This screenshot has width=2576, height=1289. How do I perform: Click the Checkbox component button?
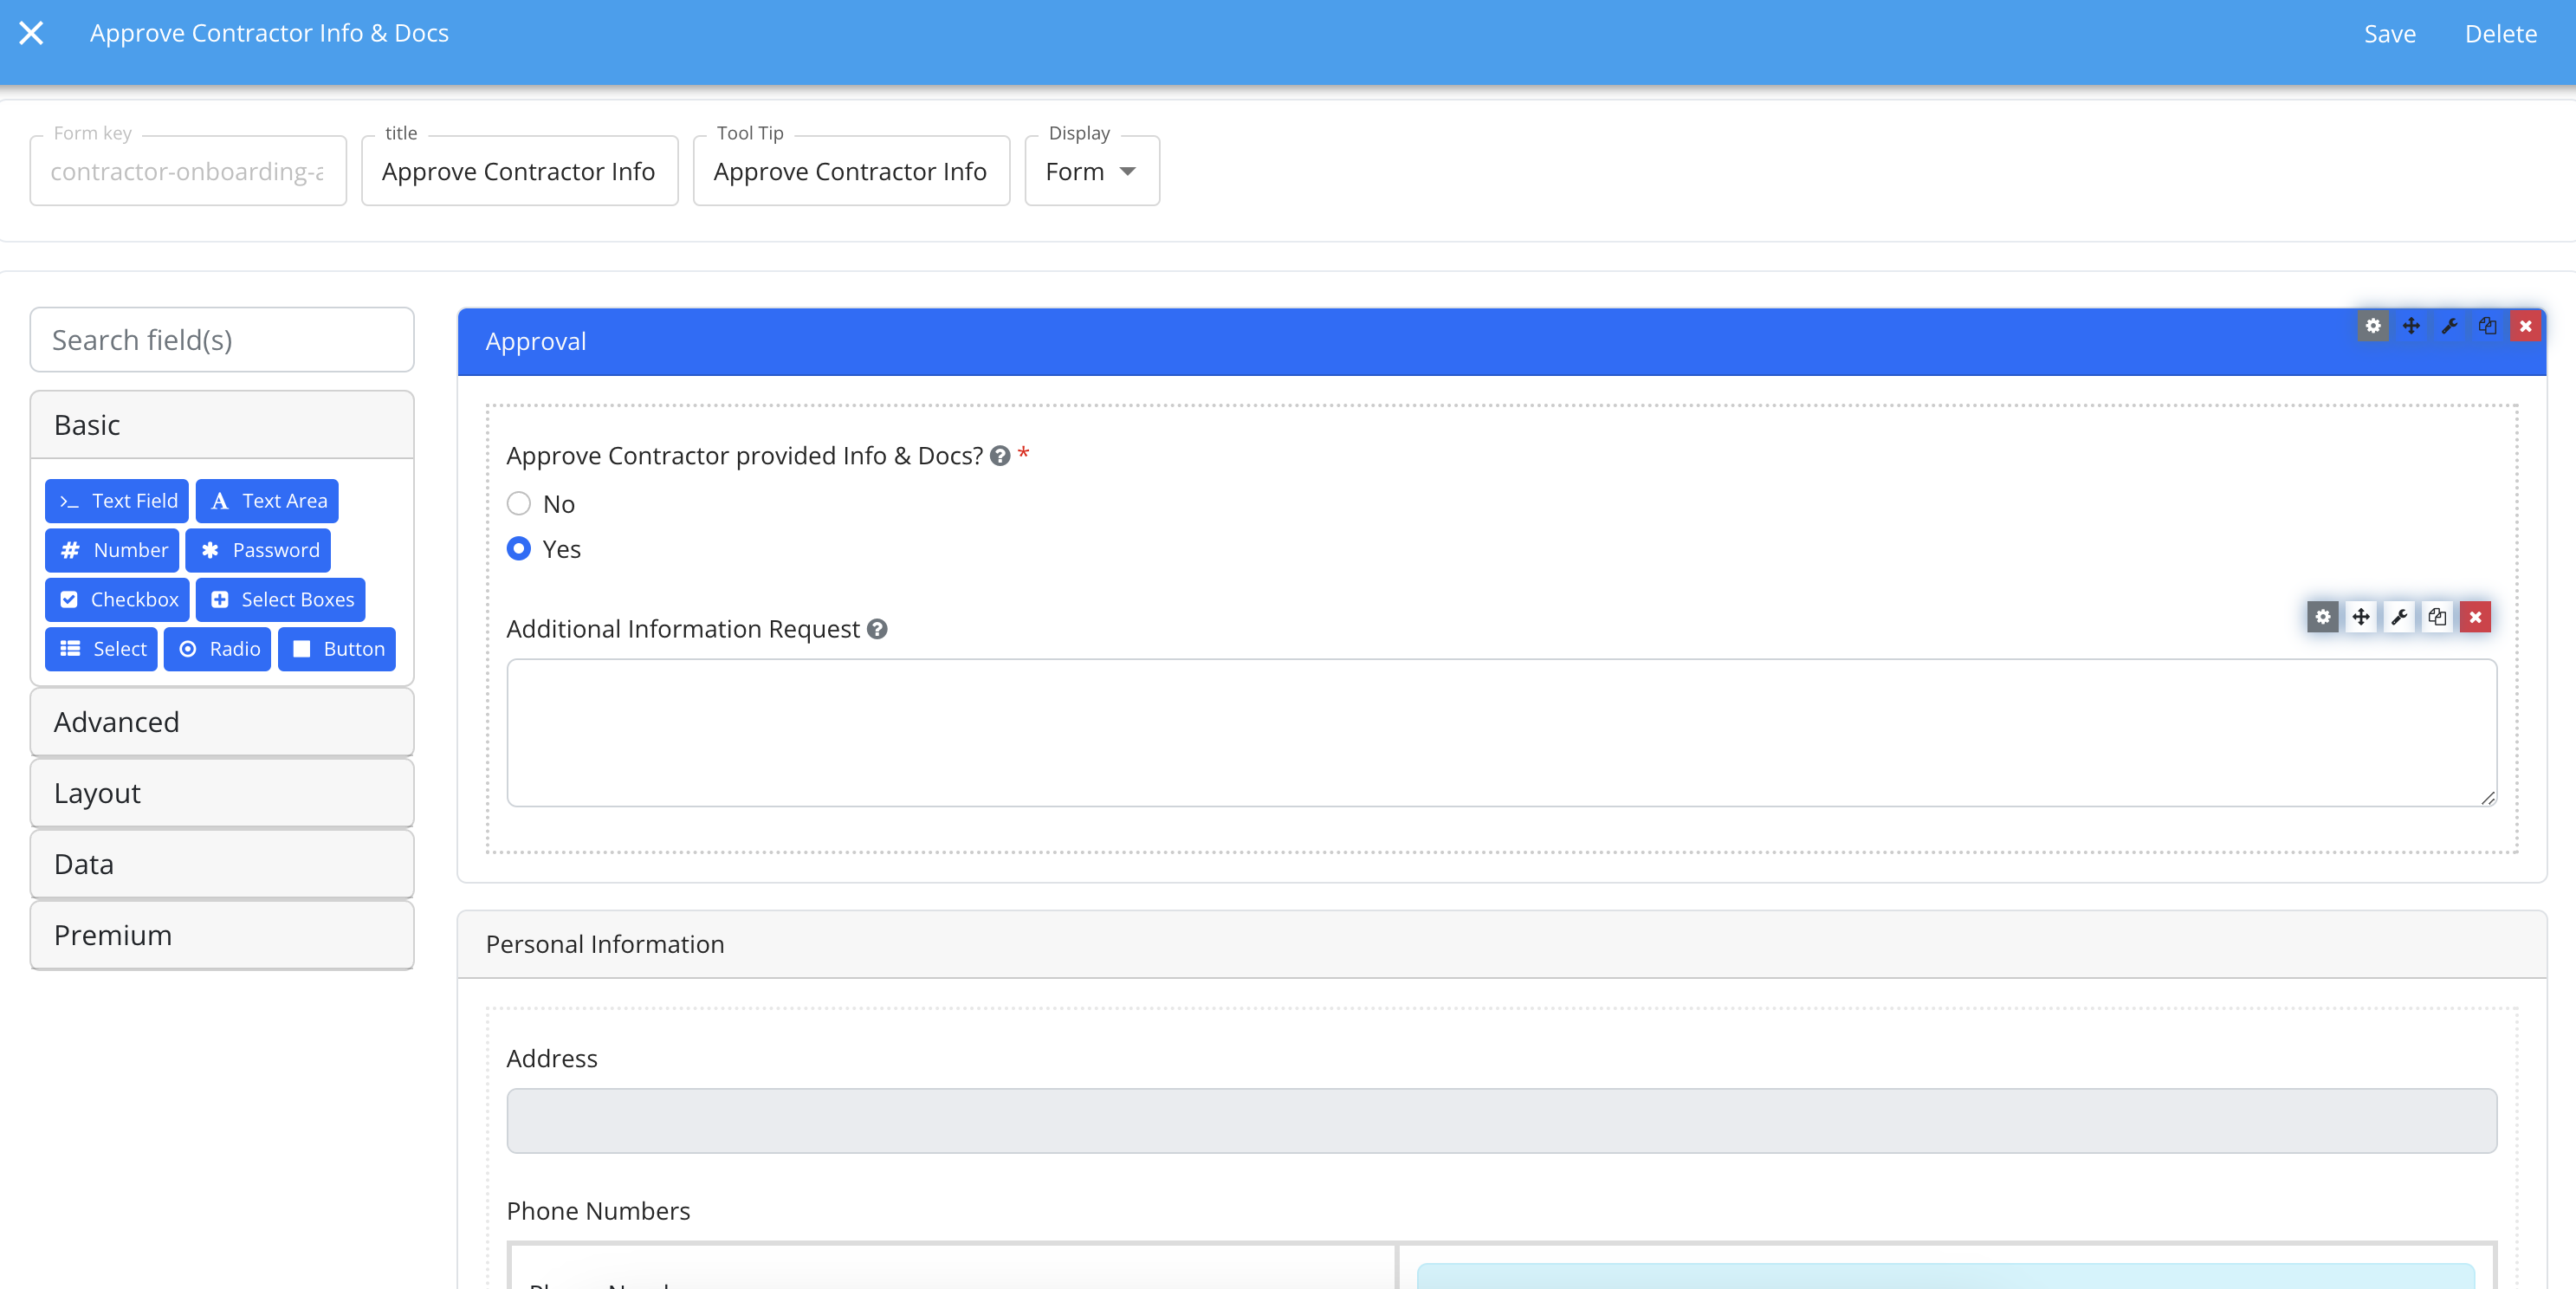[x=117, y=599]
